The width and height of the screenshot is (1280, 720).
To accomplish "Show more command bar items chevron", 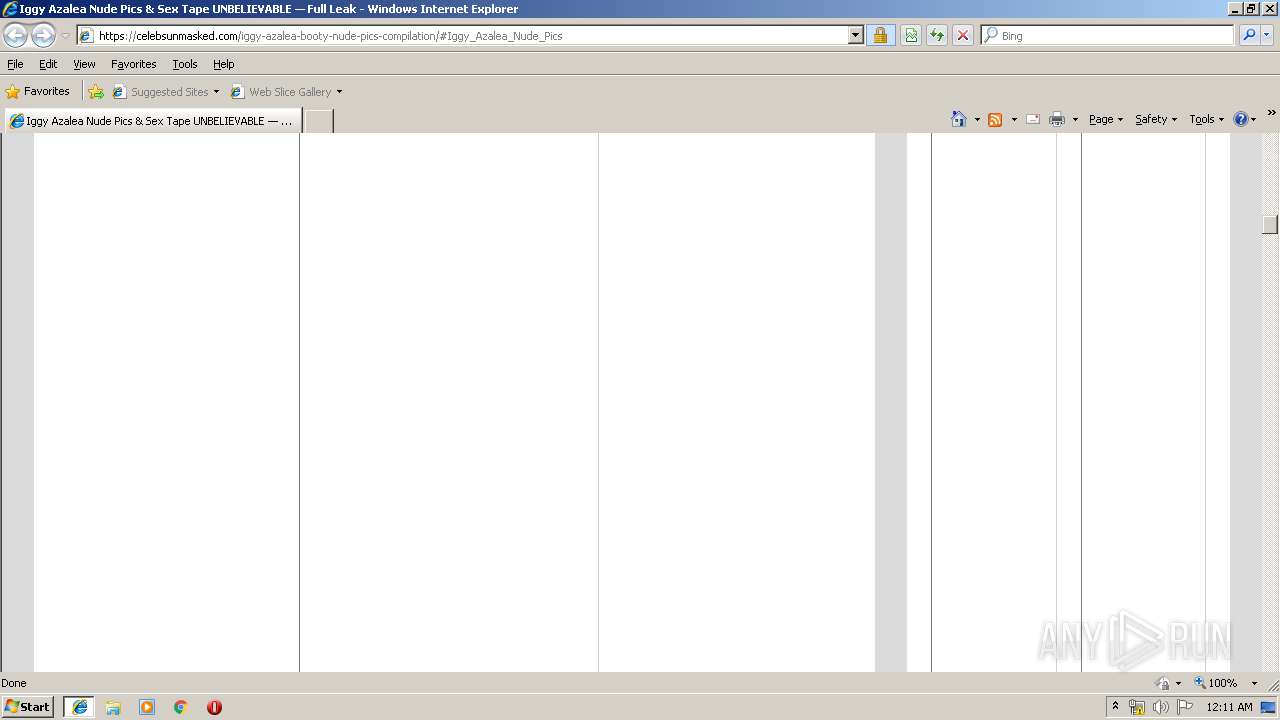I will point(1272,113).
